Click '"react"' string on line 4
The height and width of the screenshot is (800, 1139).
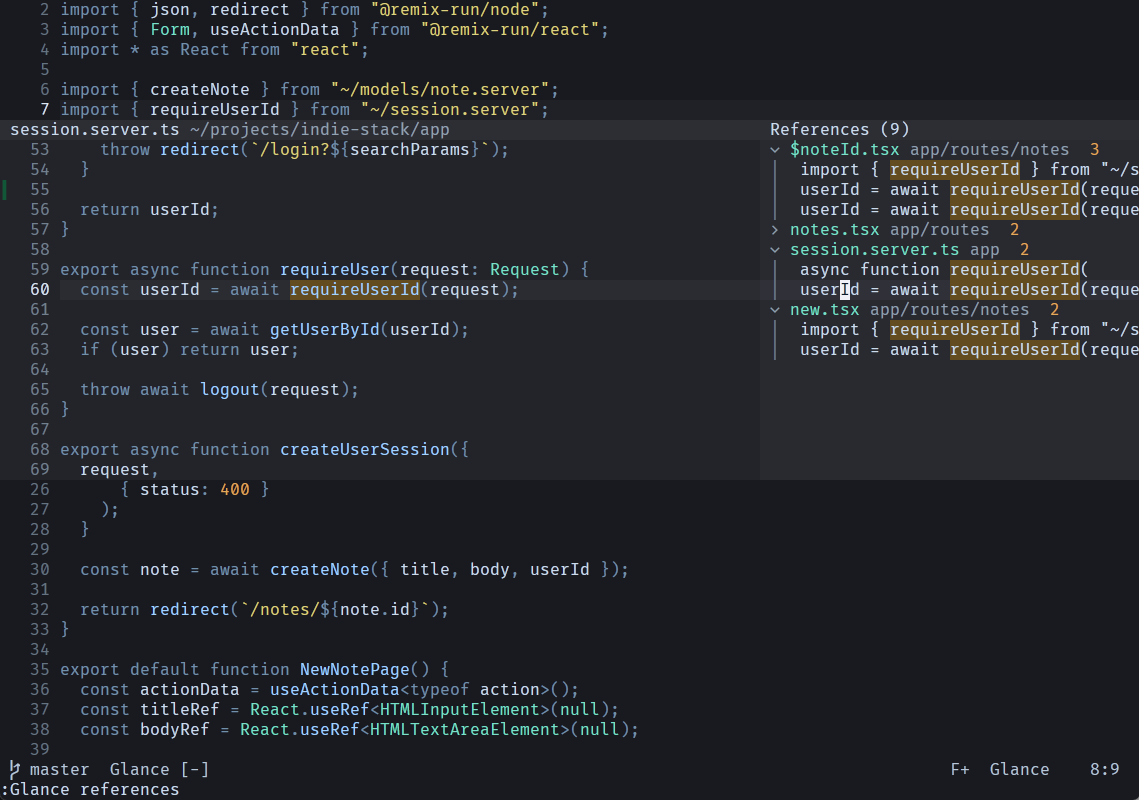[x=325, y=50]
